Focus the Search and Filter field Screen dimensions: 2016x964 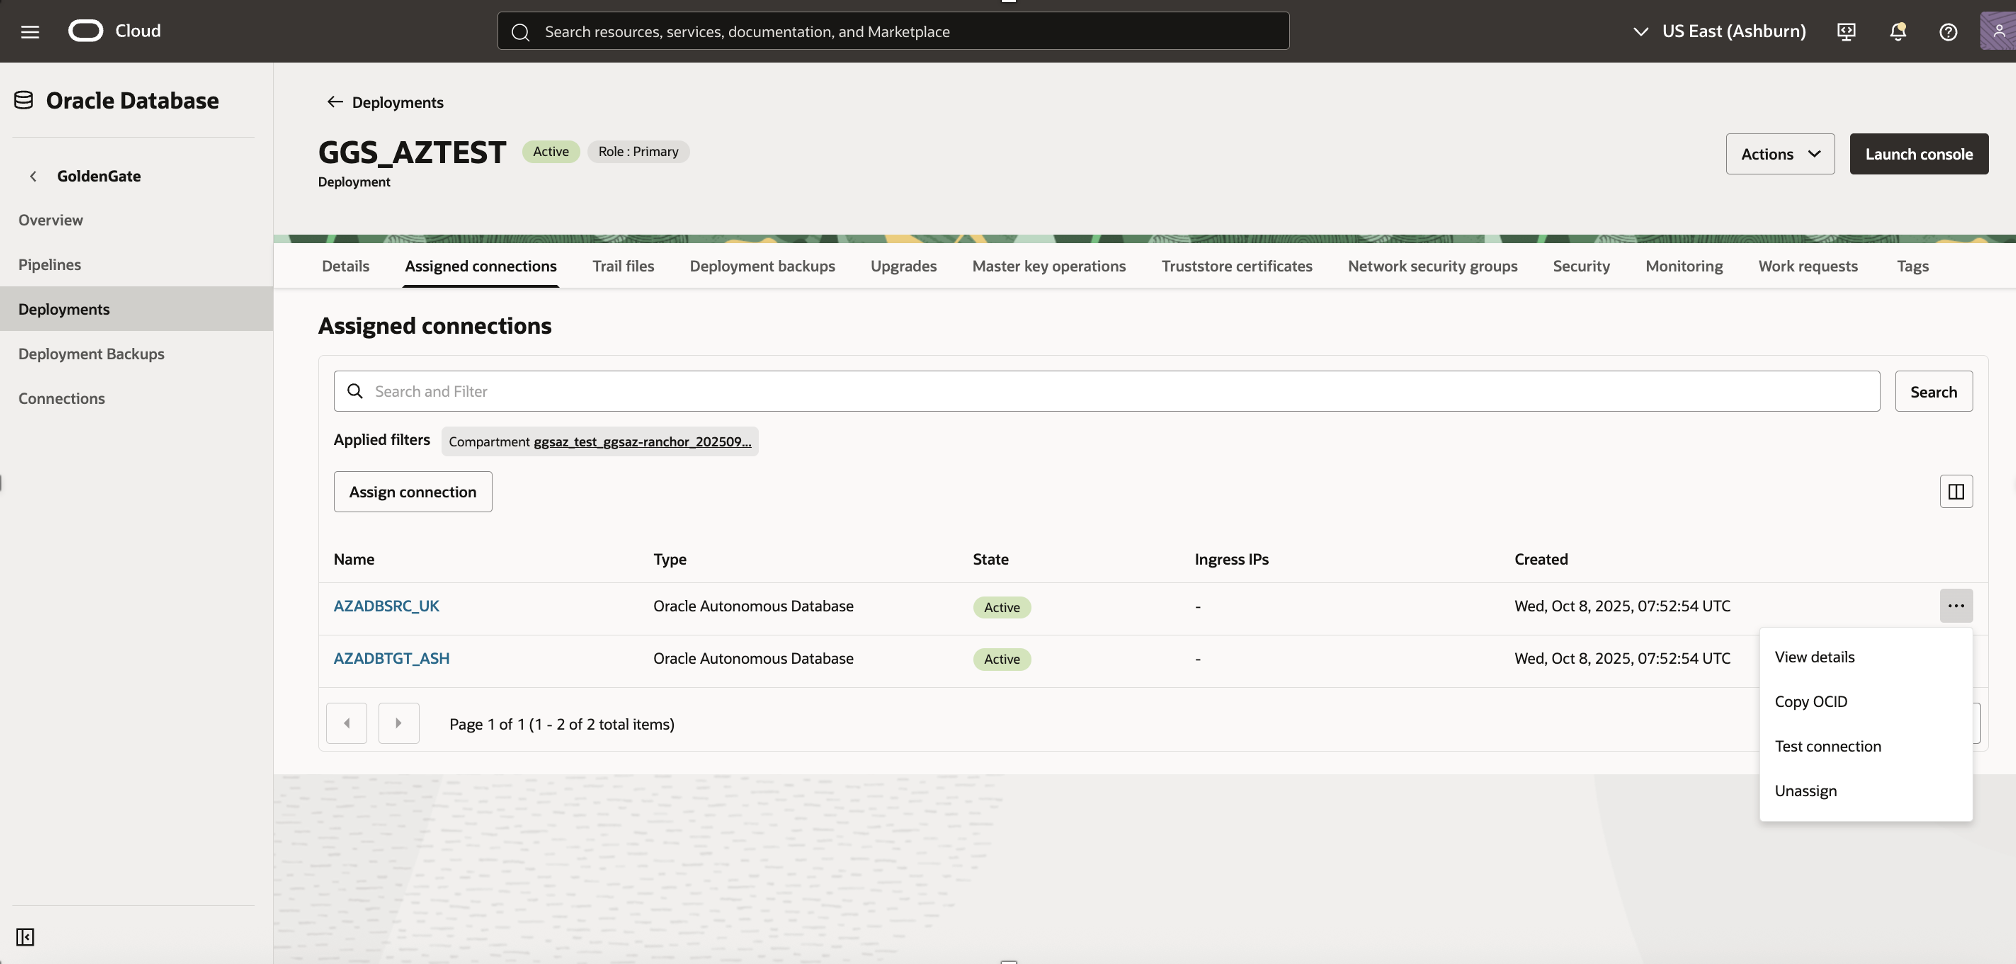pyautogui.click(x=1107, y=392)
